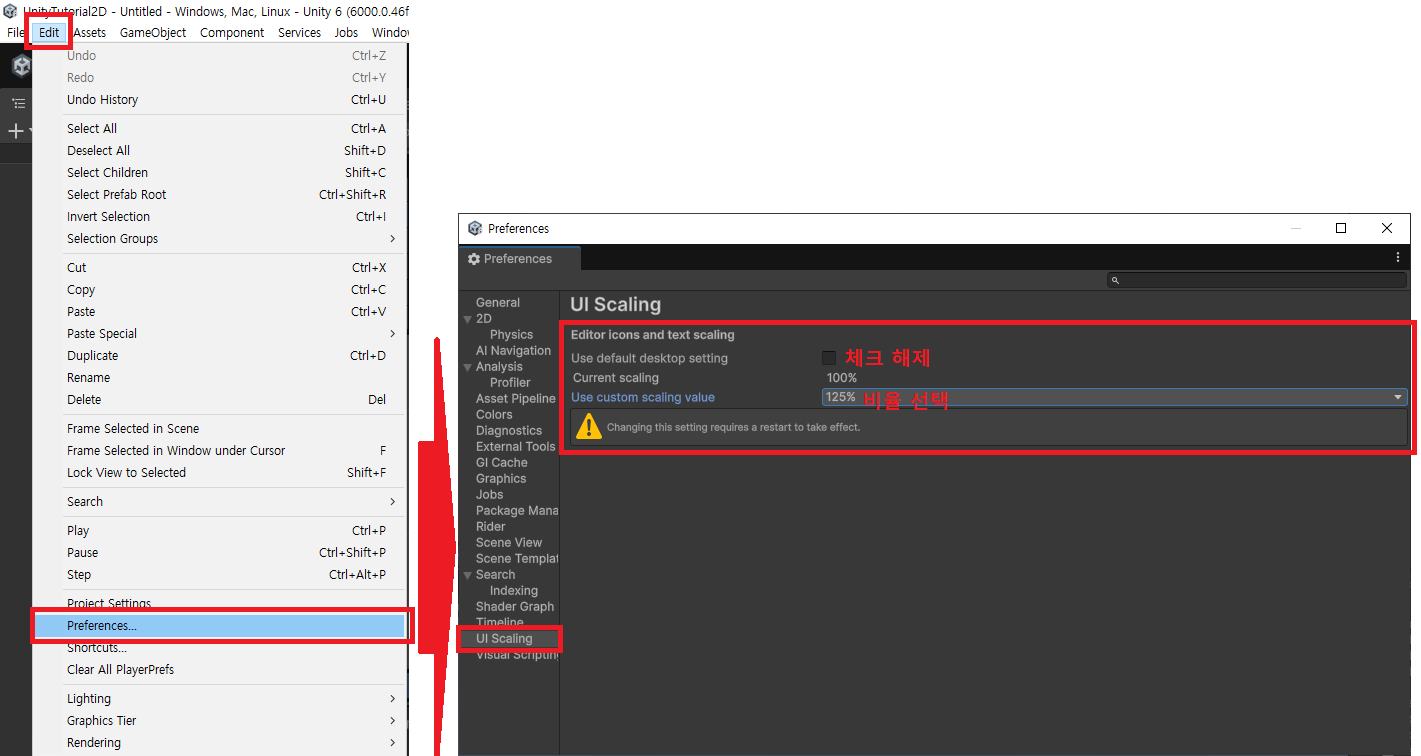This screenshot has height=756, width=1421.
Task: Select External Tools in the Preferences sidebar
Action: (515, 447)
